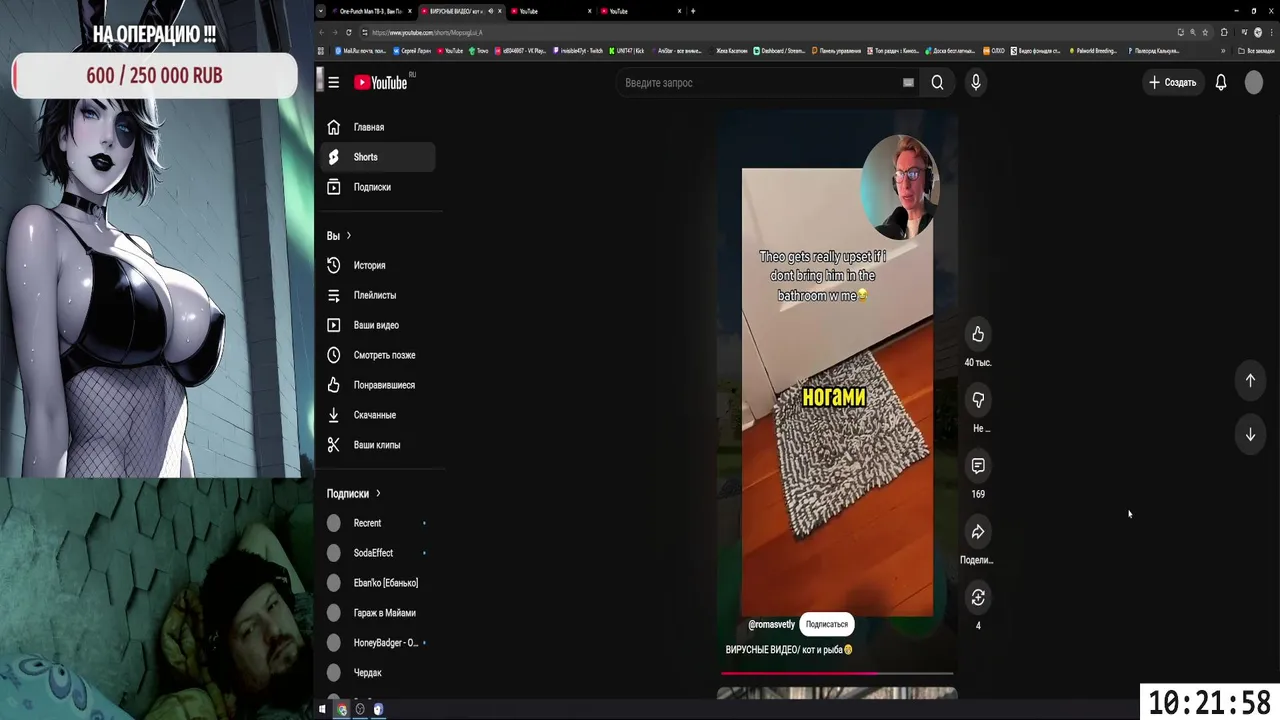Open the @romasvetly channel link
Image resolution: width=1280 pixels, height=720 pixels.
[x=771, y=625]
